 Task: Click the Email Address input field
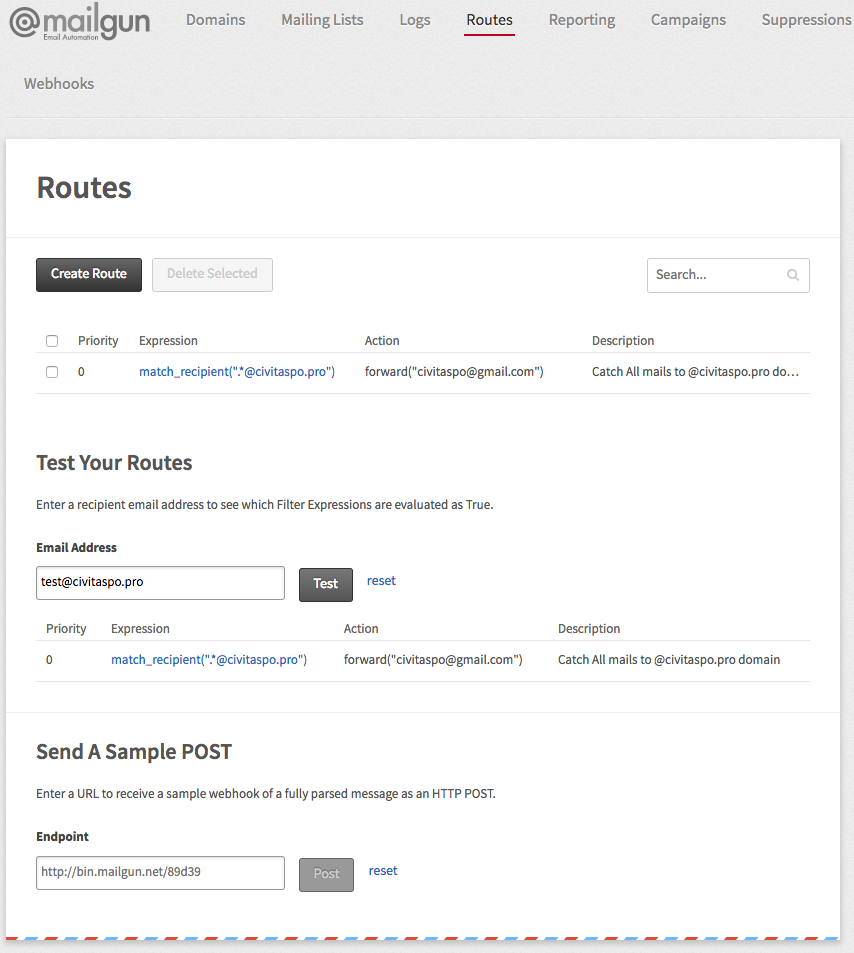(160, 583)
